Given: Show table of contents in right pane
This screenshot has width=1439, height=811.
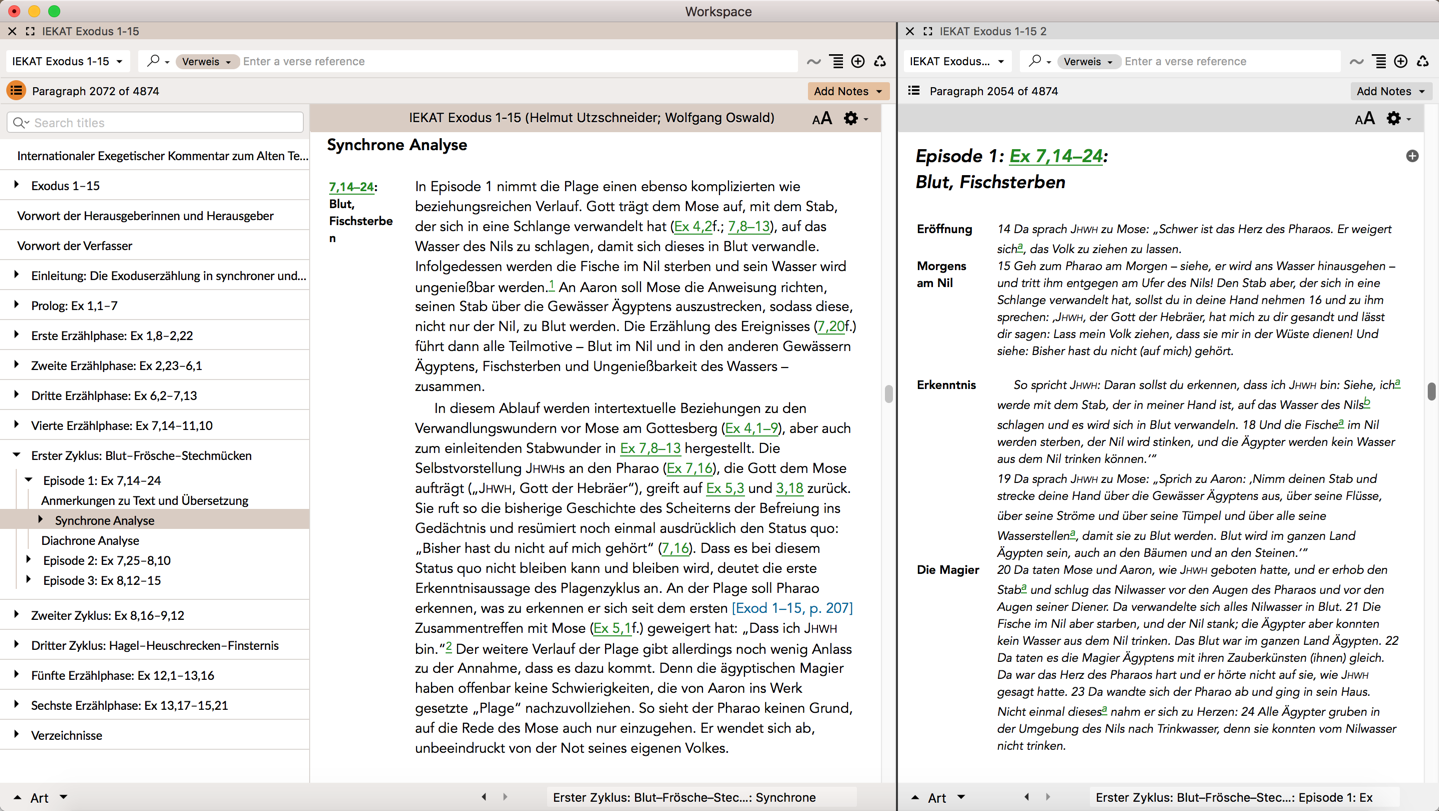Looking at the screenshot, I should [914, 91].
